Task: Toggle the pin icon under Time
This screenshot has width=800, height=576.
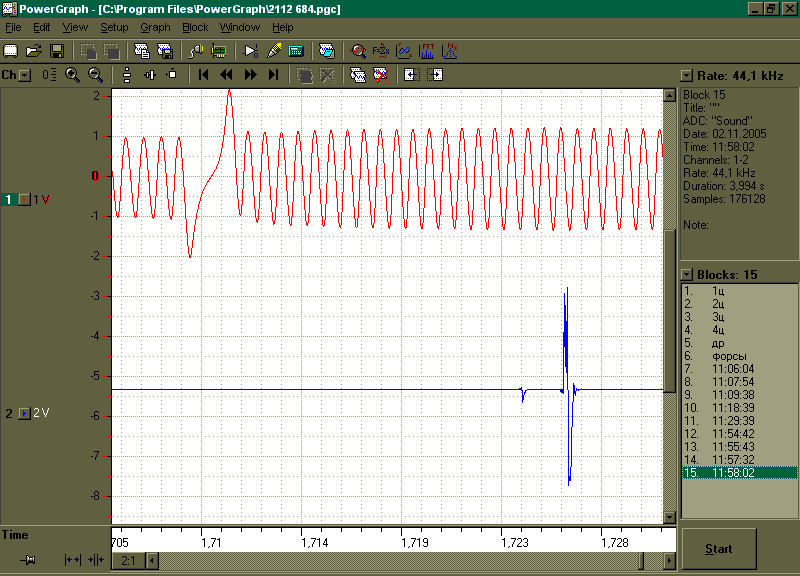Action: [28, 560]
